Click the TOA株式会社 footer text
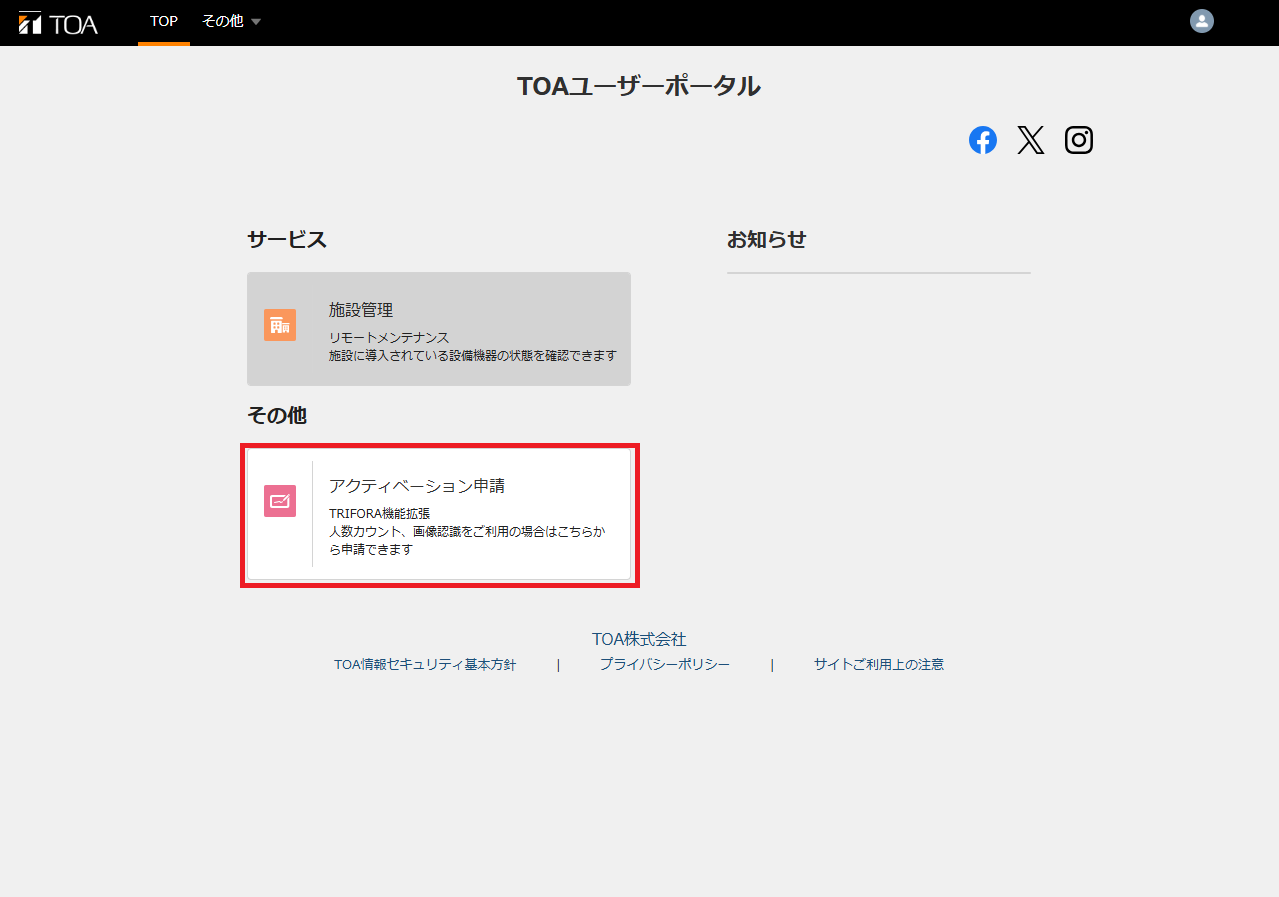Viewport: 1279px width, 897px height. click(639, 639)
